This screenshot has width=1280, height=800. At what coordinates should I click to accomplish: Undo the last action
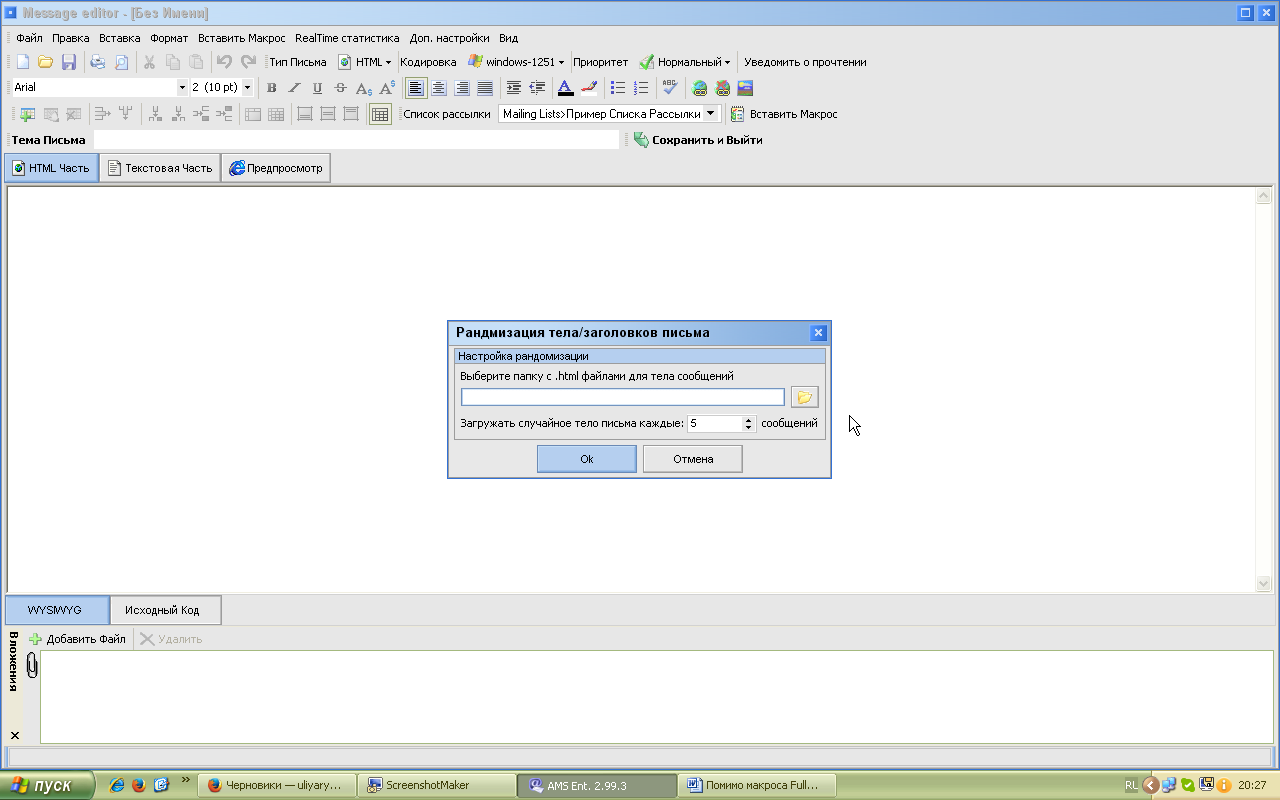(225, 62)
